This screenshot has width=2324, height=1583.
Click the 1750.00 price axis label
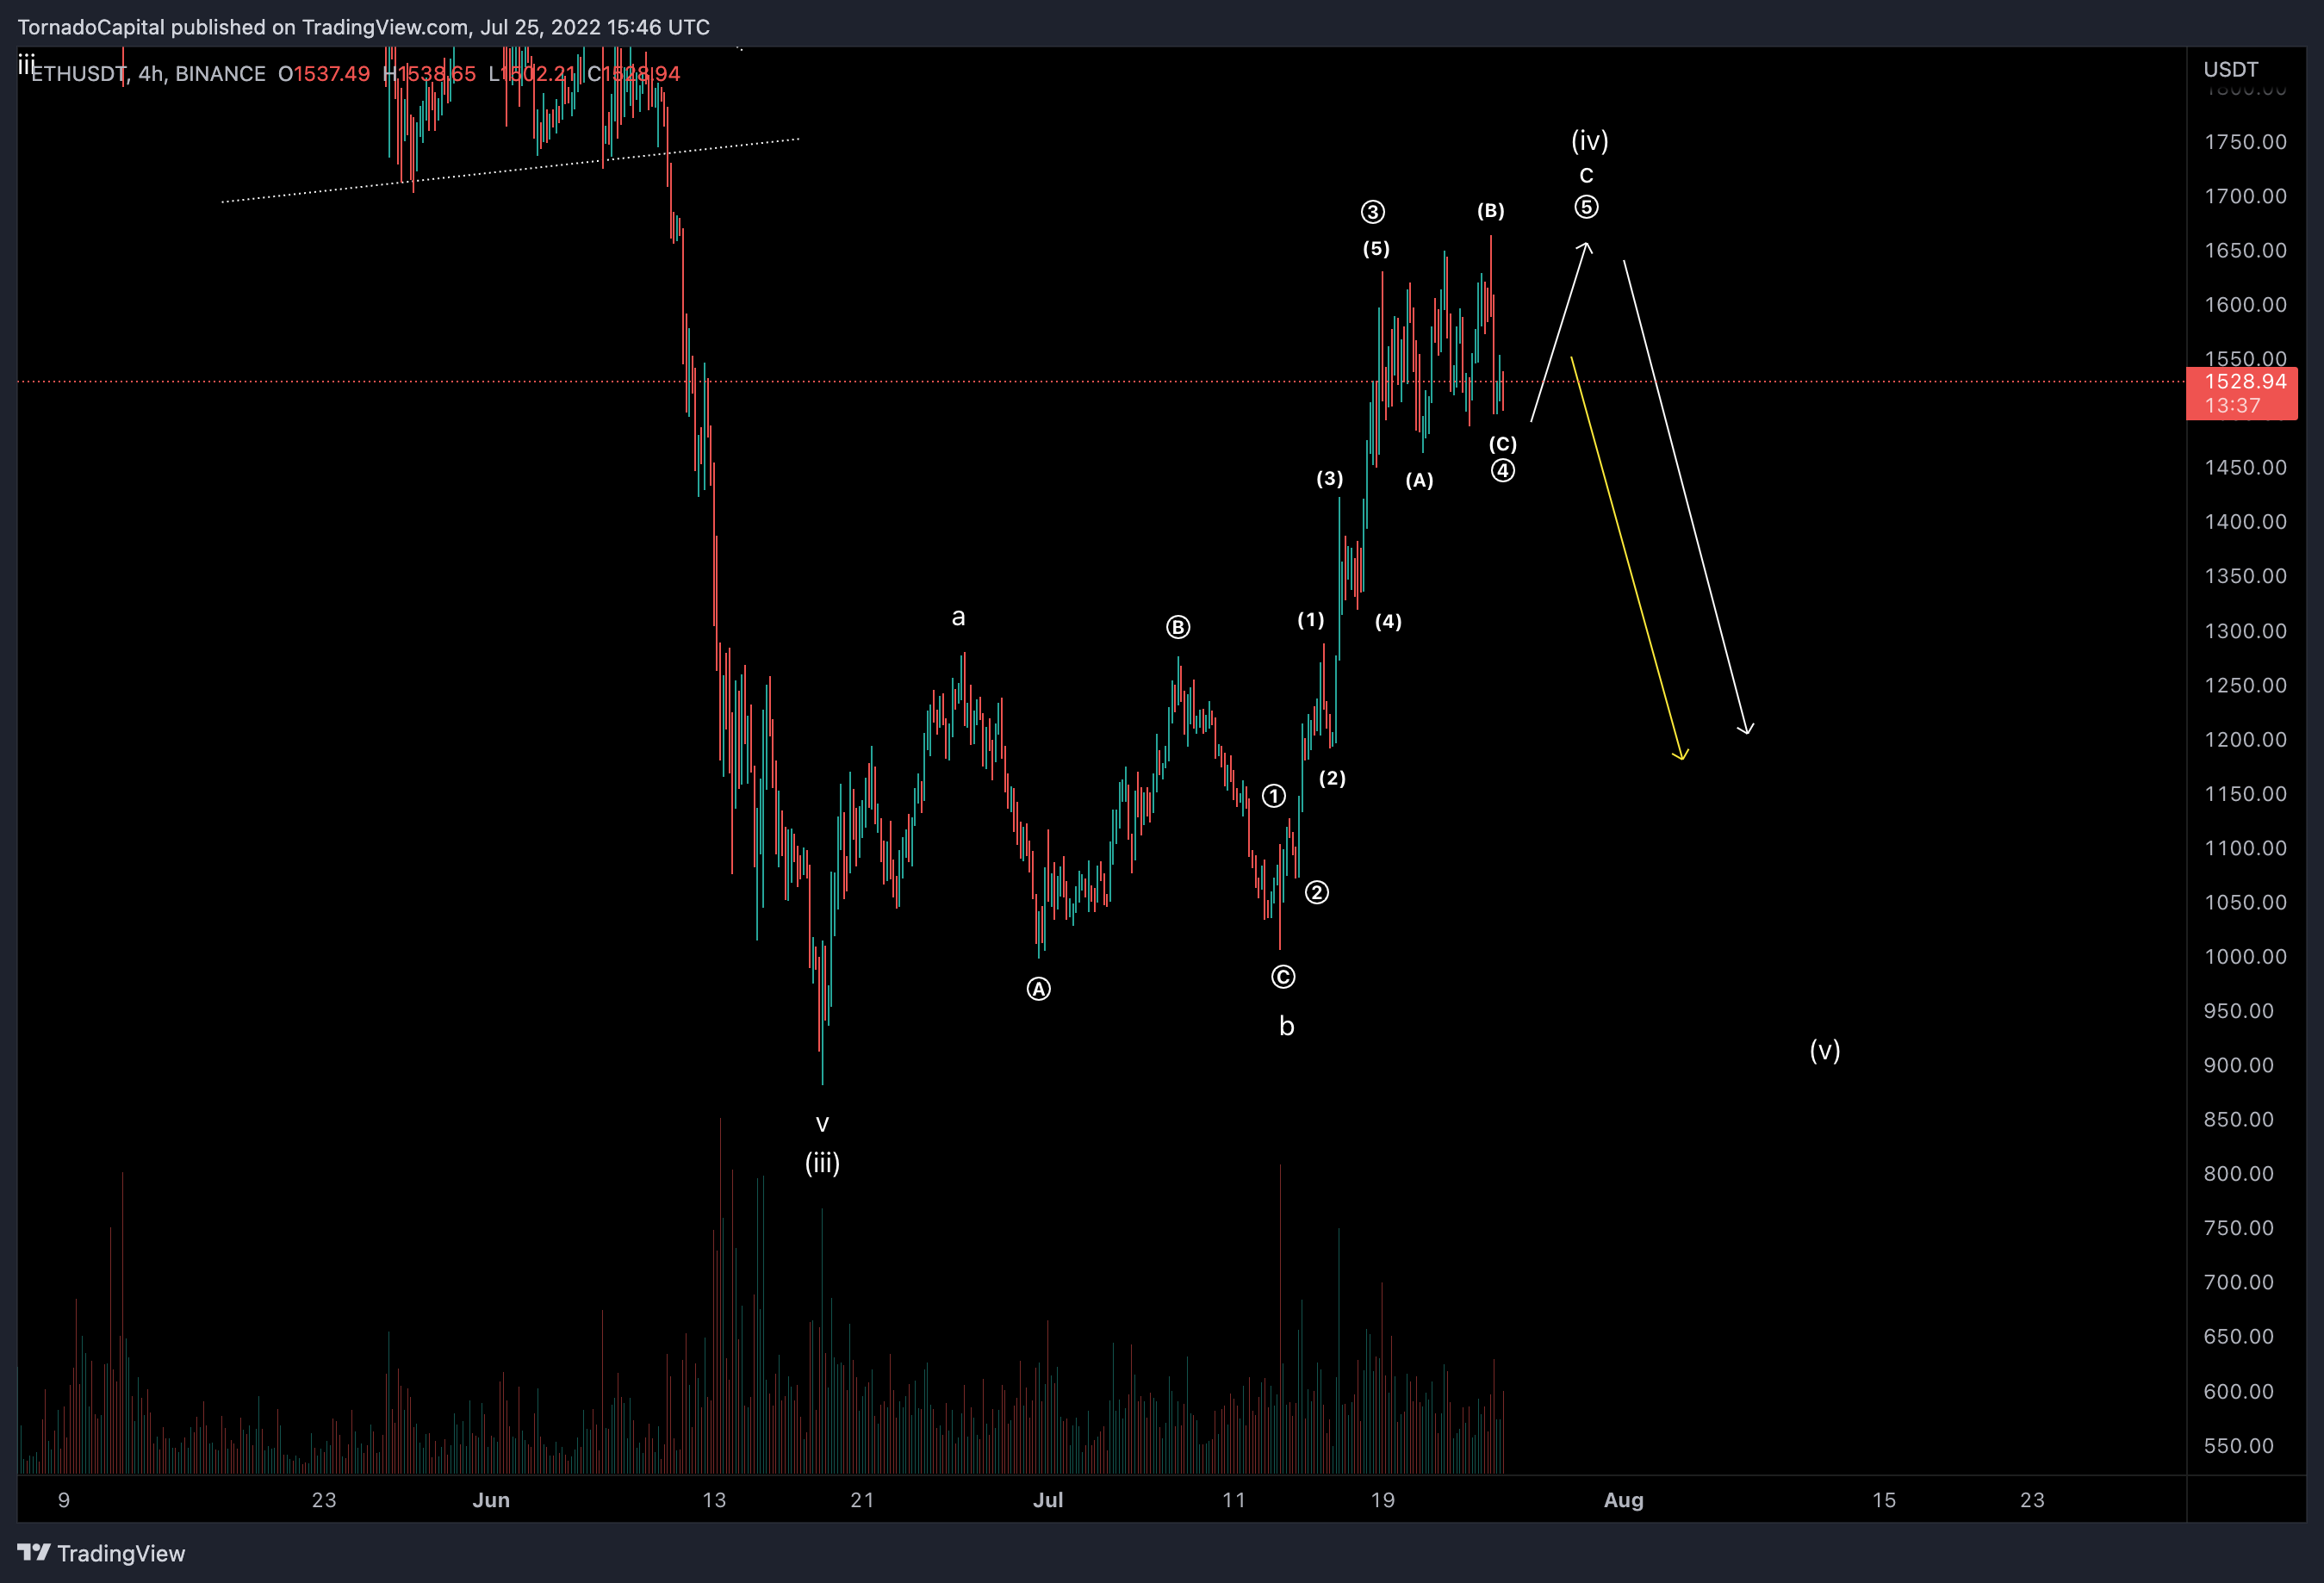(x=2245, y=142)
